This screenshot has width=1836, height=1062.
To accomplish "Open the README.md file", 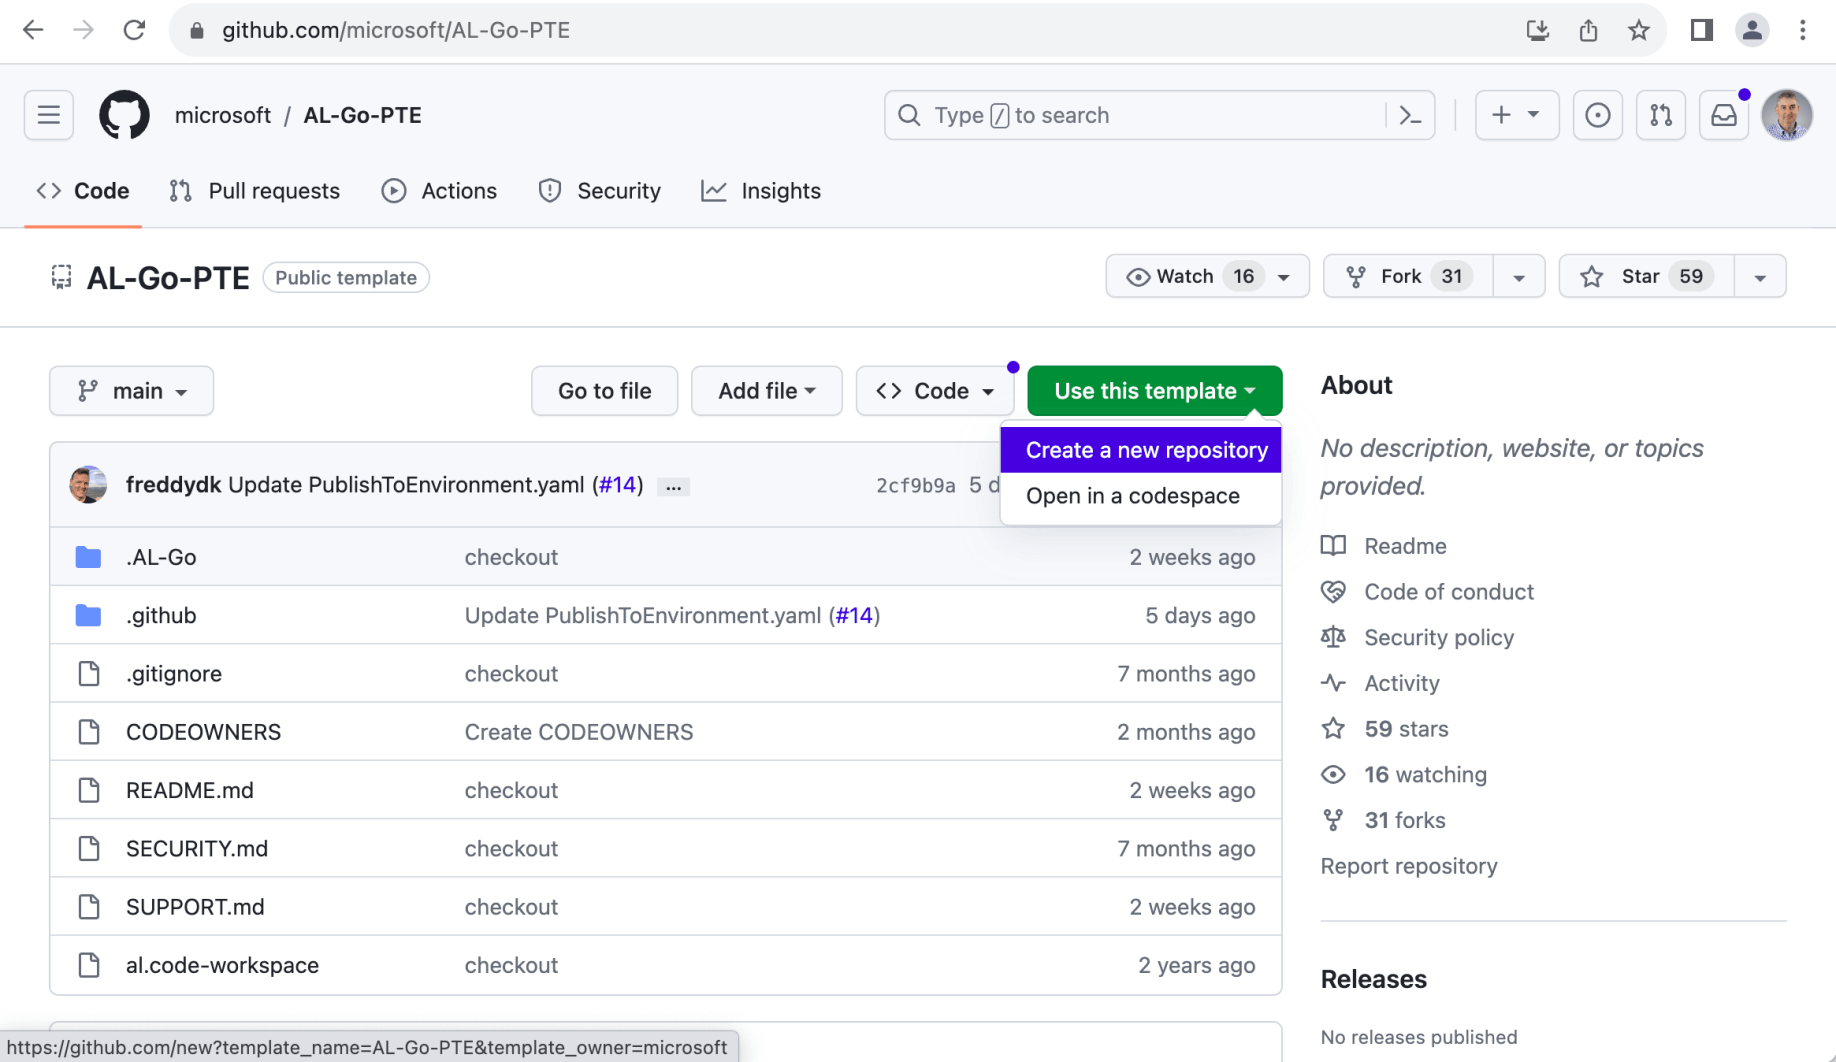I will pyautogui.click(x=190, y=790).
